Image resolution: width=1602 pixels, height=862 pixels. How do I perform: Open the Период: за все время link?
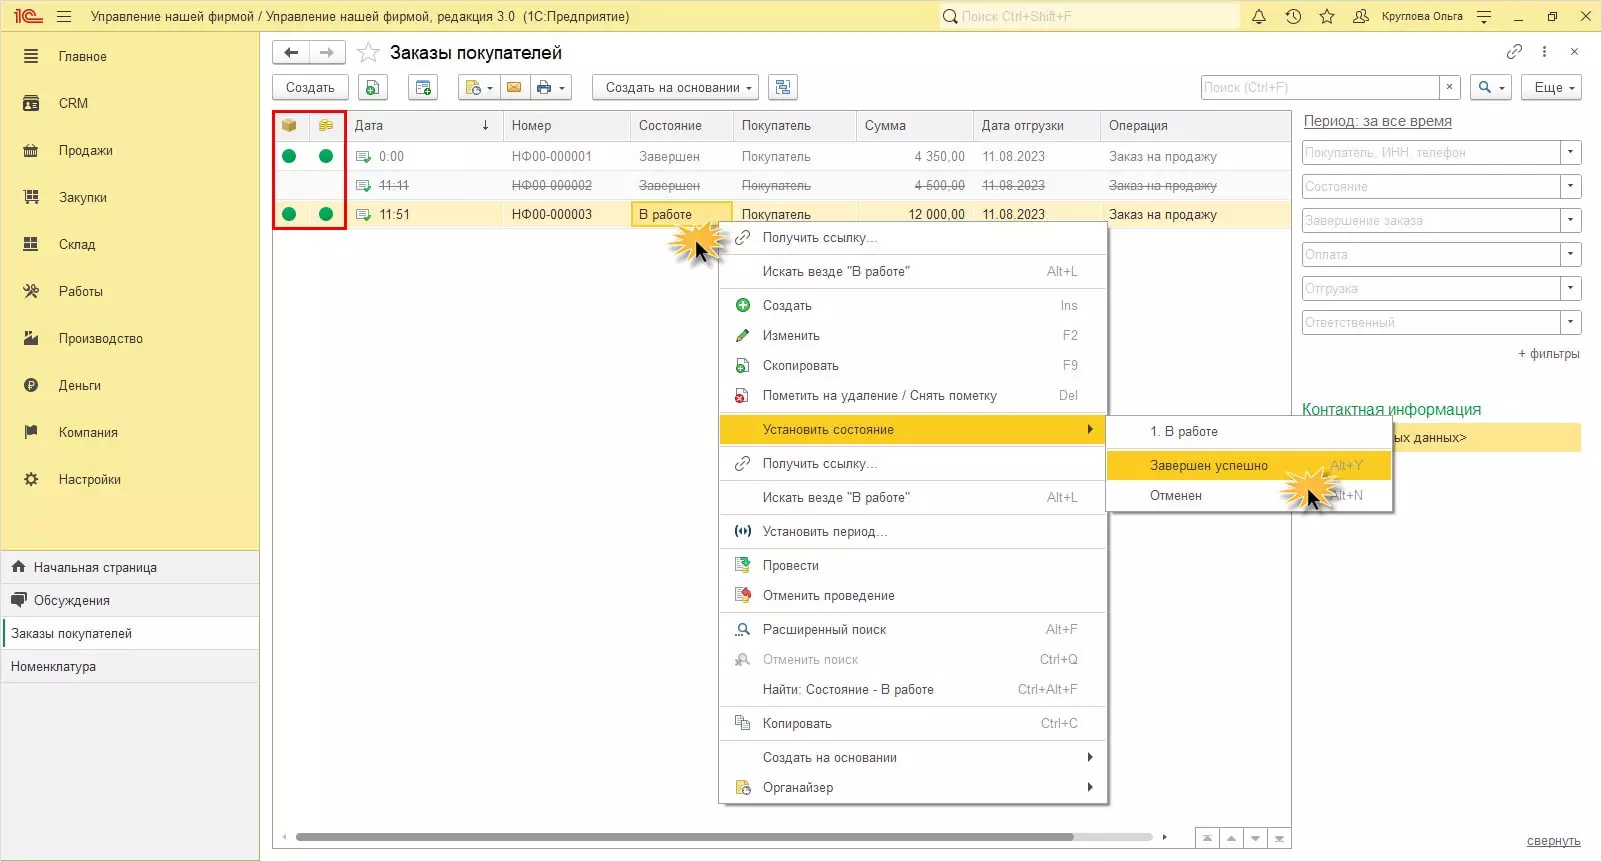(1377, 122)
